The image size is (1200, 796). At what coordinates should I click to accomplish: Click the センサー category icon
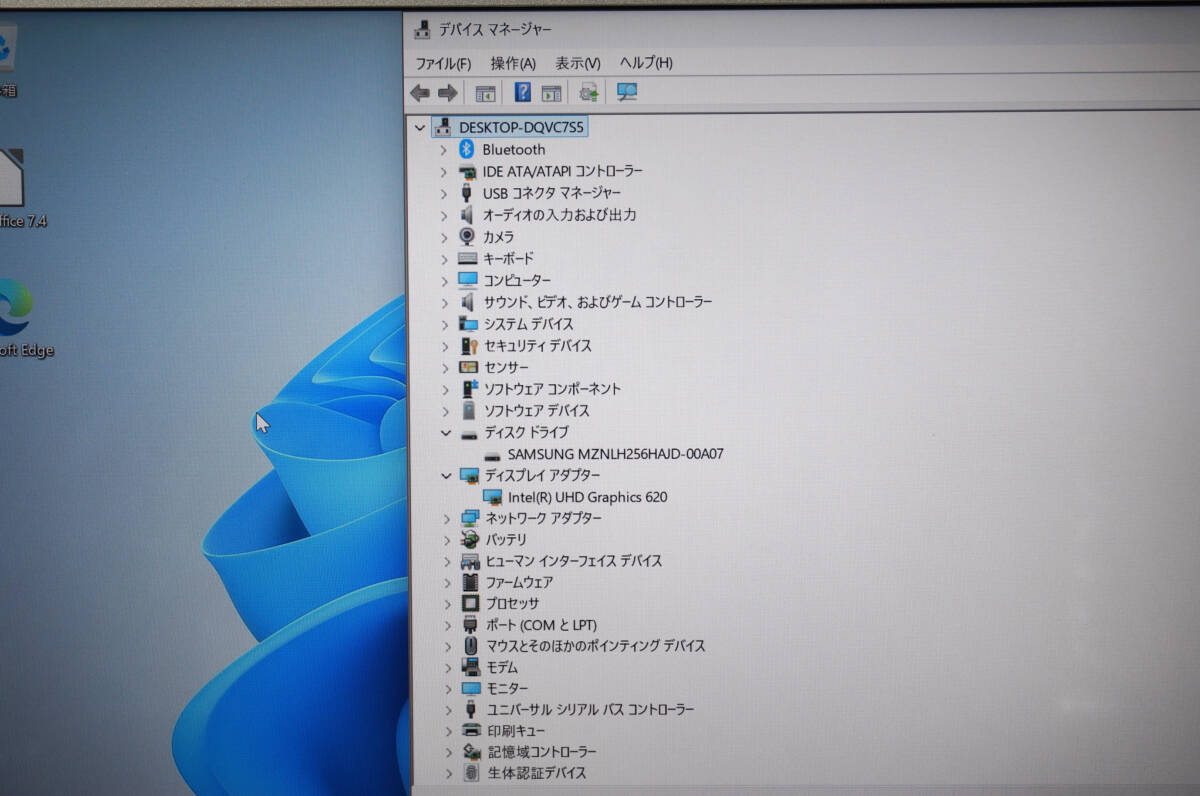(x=468, y=367)
